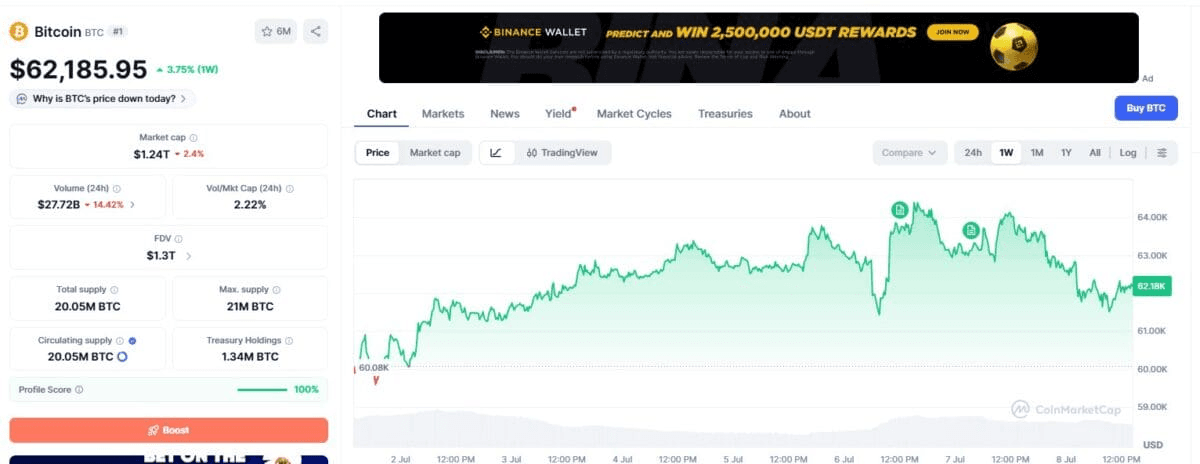Click the second news marker on chart
1200x464 pixels.
coord(971,230)
